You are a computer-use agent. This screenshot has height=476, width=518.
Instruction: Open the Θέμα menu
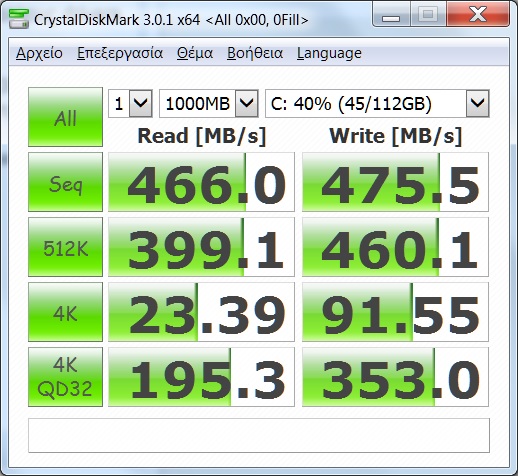195,53
